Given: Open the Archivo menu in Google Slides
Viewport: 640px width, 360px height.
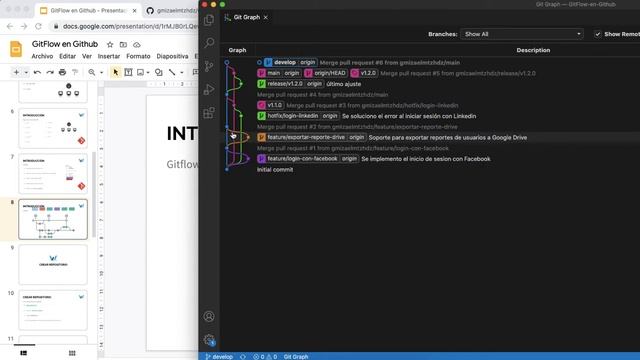Looking at the screenshot, I should (42, 56).
